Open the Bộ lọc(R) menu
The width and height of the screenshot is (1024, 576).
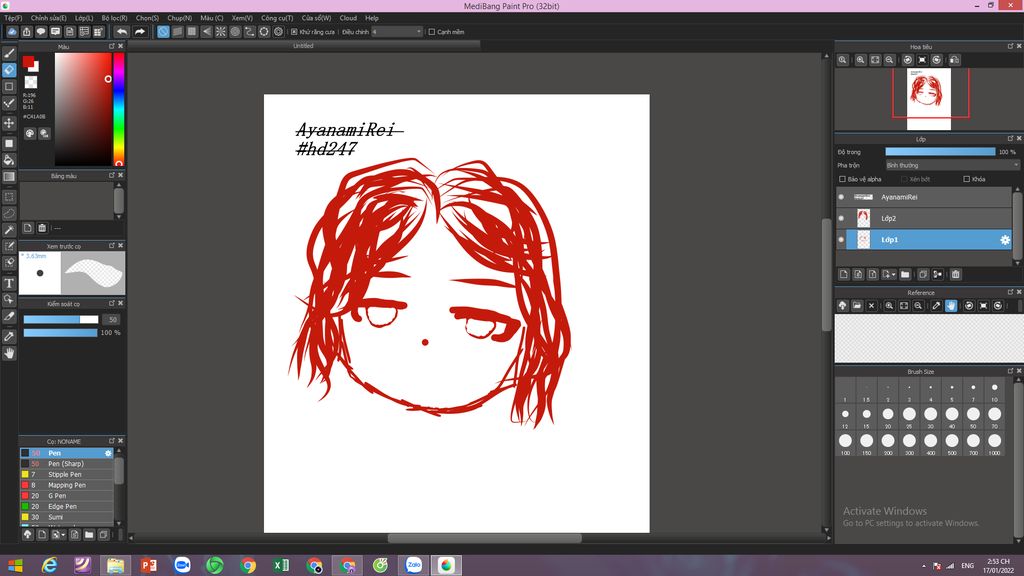114,18
